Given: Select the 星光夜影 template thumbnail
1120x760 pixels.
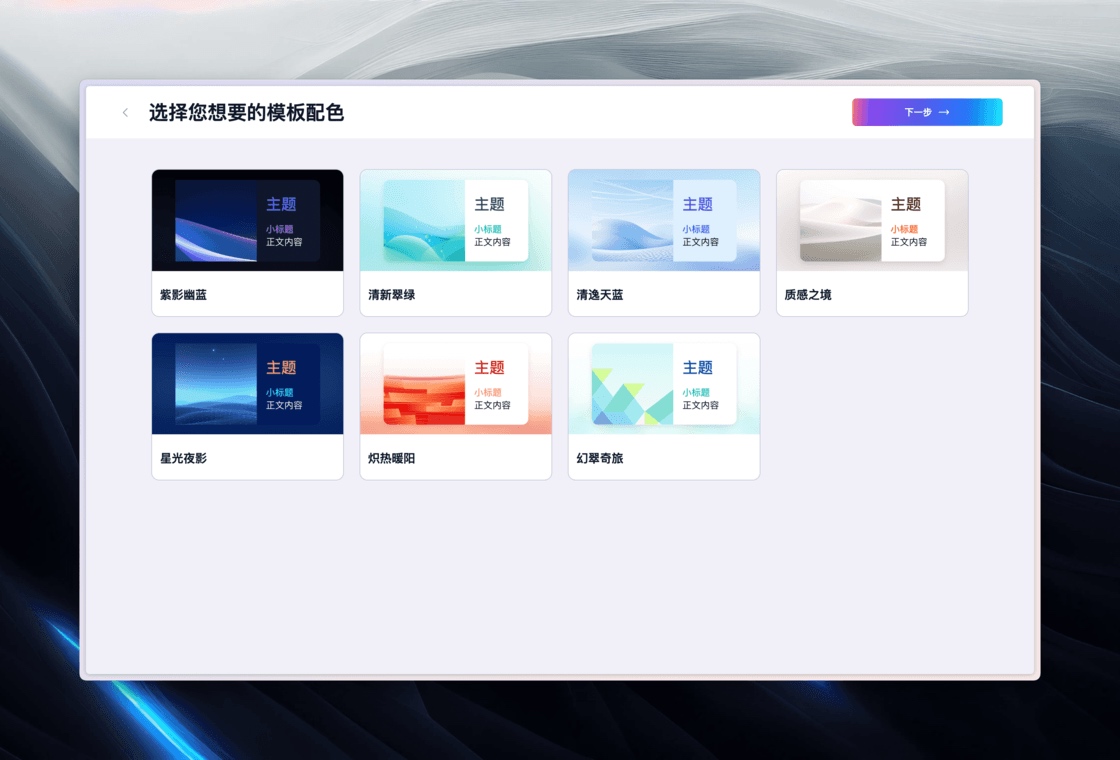Looking at the screenshot, I should pos(247,384).
